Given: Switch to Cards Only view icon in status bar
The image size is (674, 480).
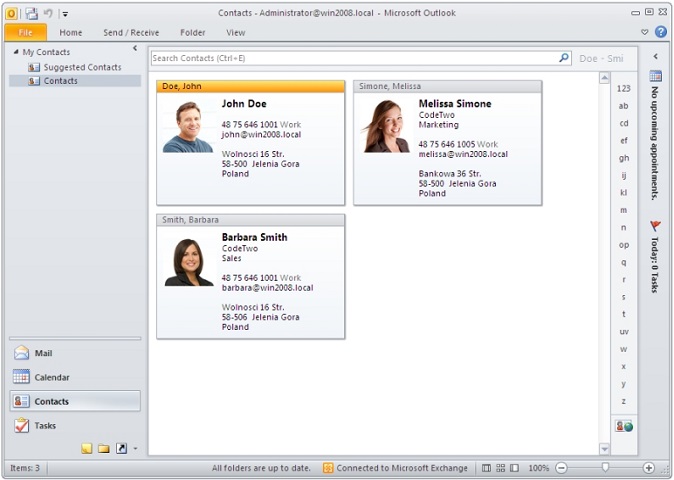Looking at the screenshot, I should click(500, 468).
